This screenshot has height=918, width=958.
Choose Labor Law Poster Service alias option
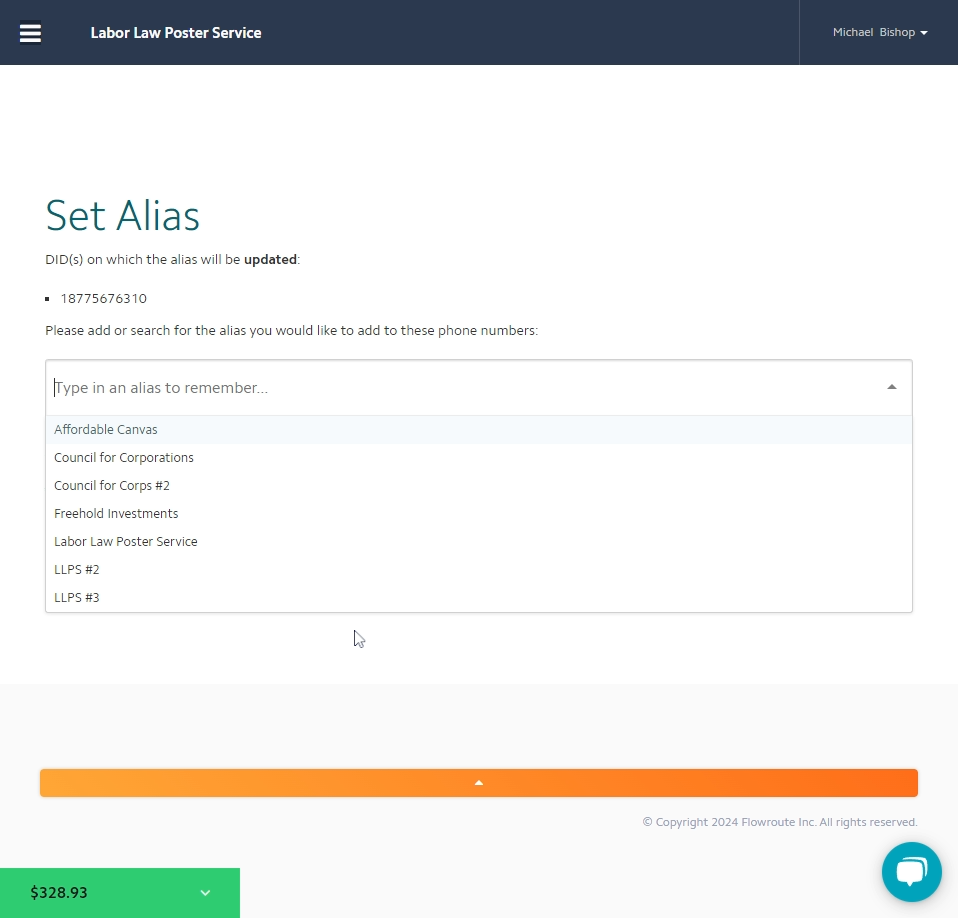tap(126, 542)
